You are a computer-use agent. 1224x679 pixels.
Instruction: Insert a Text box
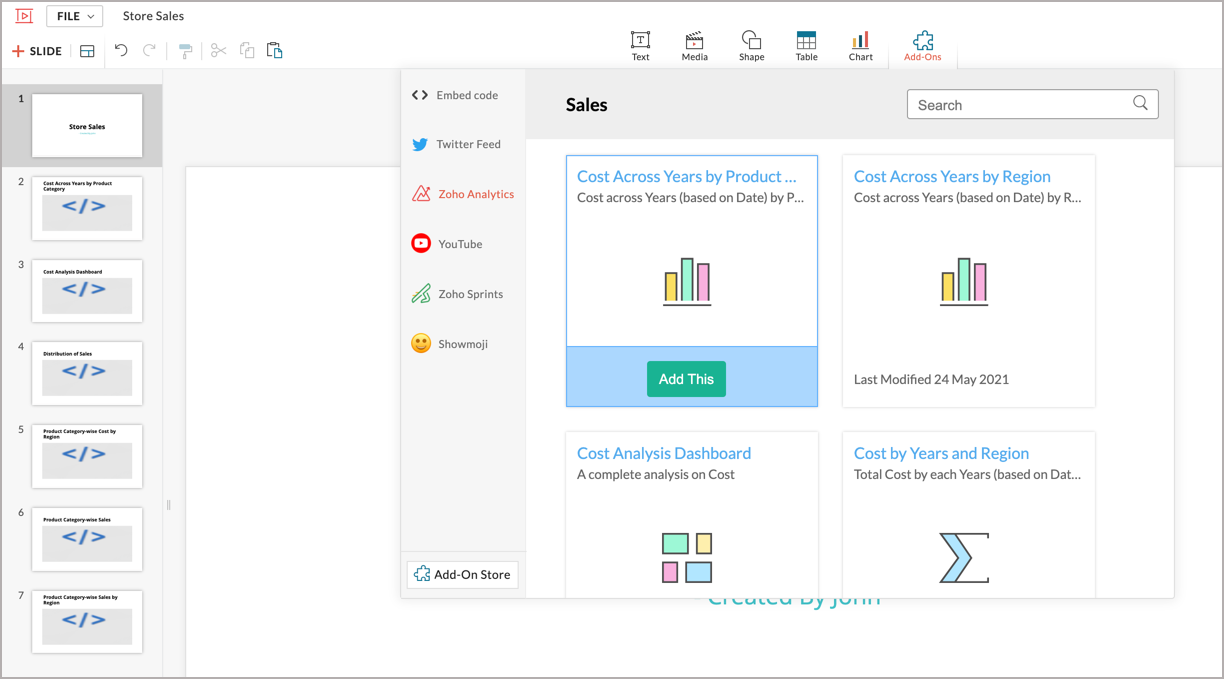click(x=641, y=46)
